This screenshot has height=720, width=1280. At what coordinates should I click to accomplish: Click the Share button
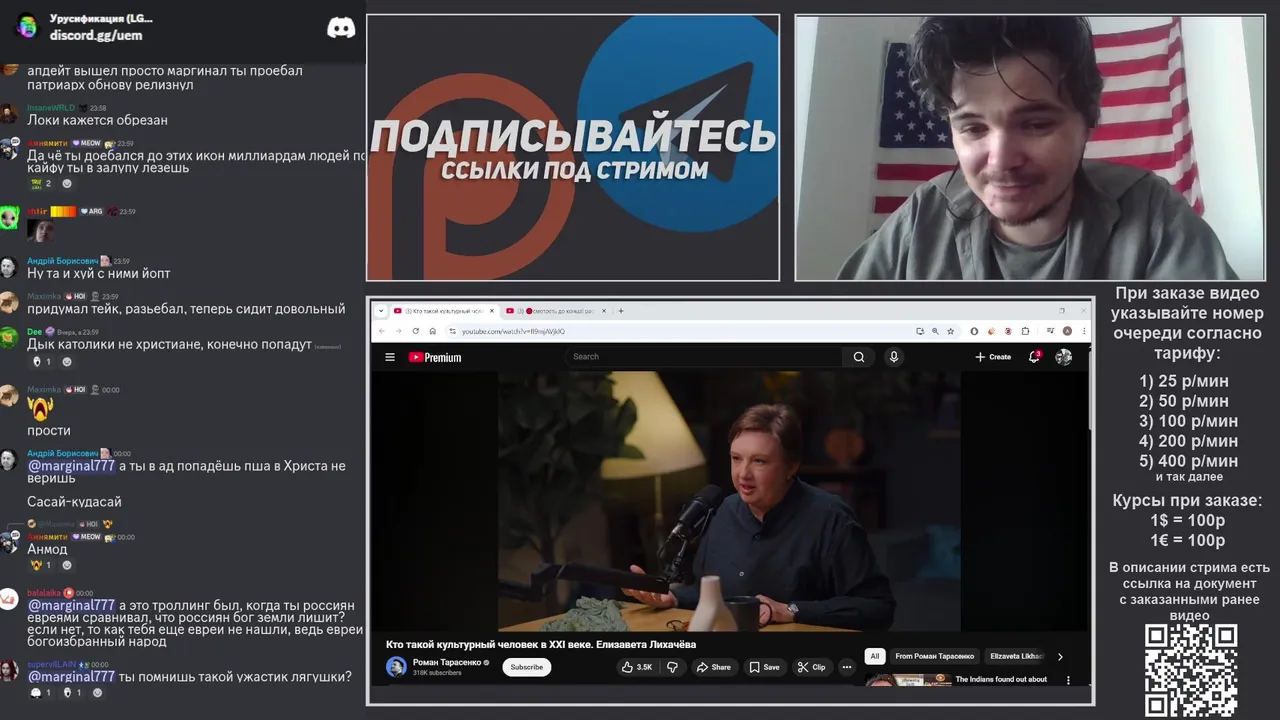point(713,667)
